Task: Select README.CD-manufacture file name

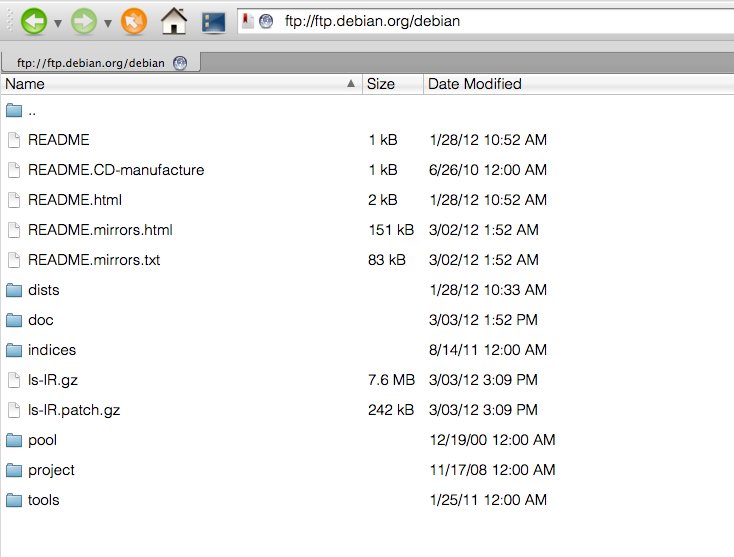Action: tap(116, 170)
